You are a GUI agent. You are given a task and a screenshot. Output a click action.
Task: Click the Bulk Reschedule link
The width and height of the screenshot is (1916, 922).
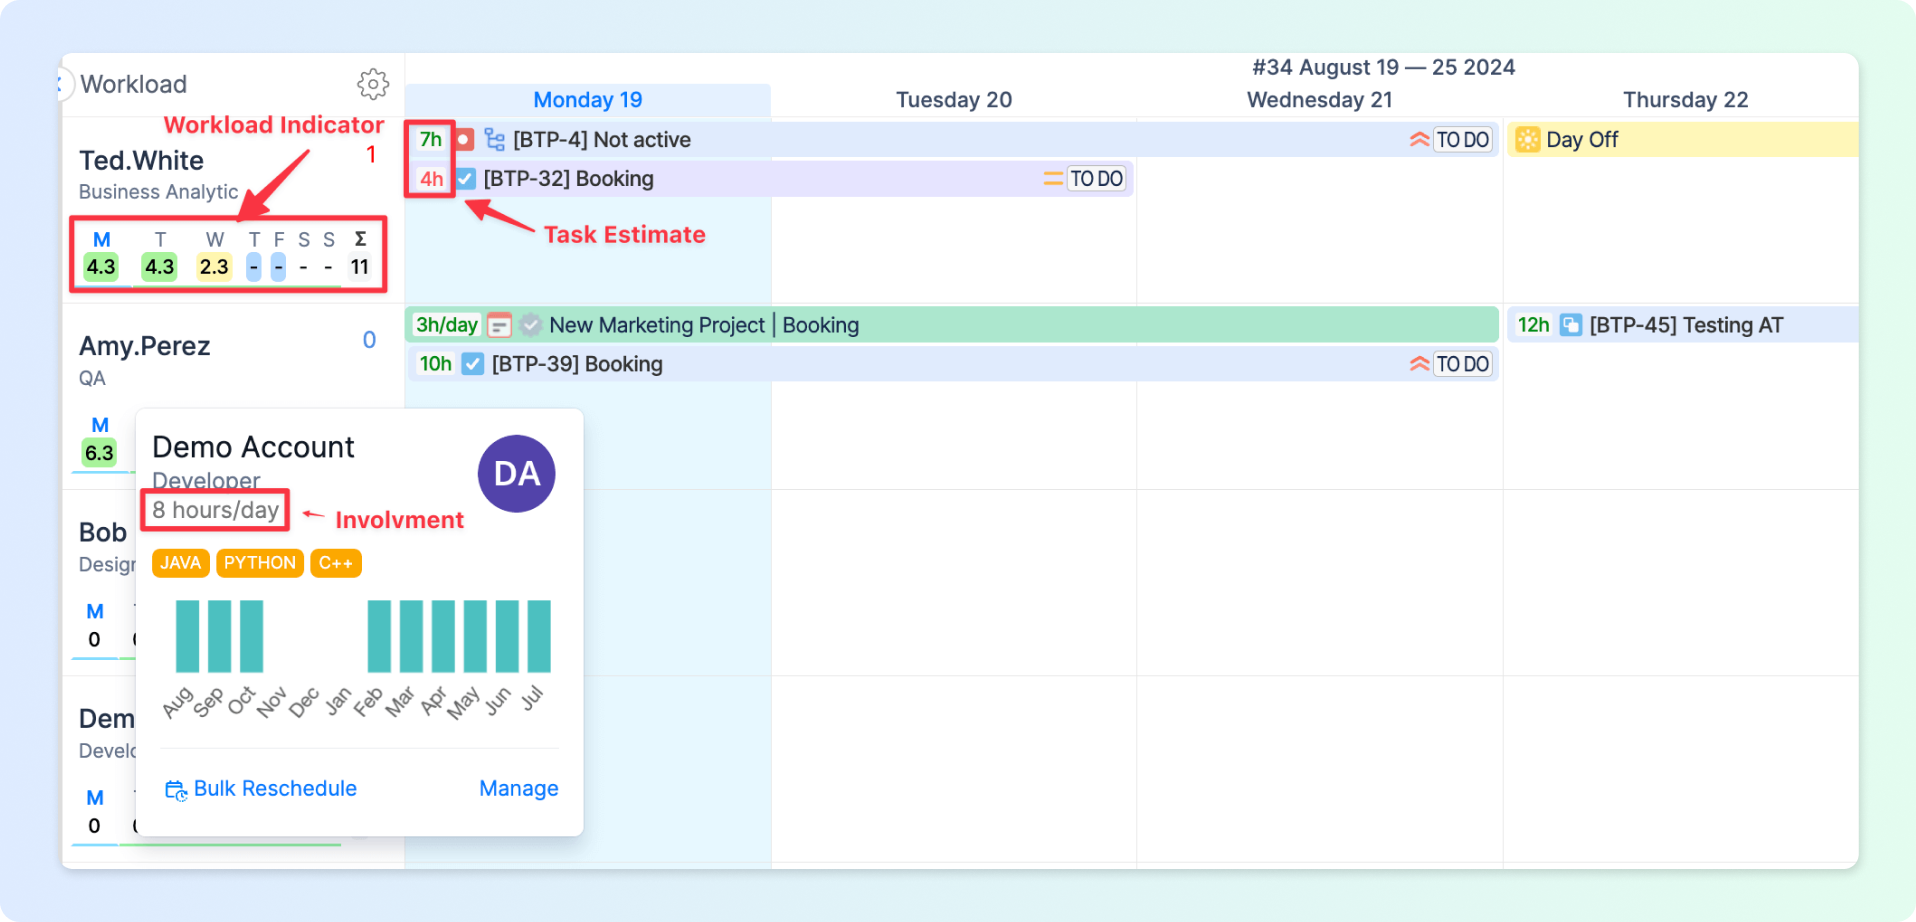point(261,789)
